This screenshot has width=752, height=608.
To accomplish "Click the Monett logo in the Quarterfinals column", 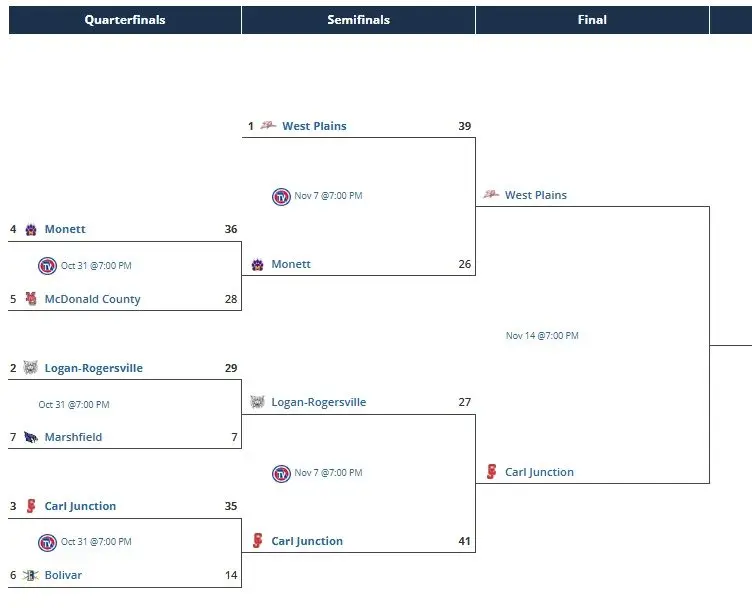I will (x=31, y=230).
